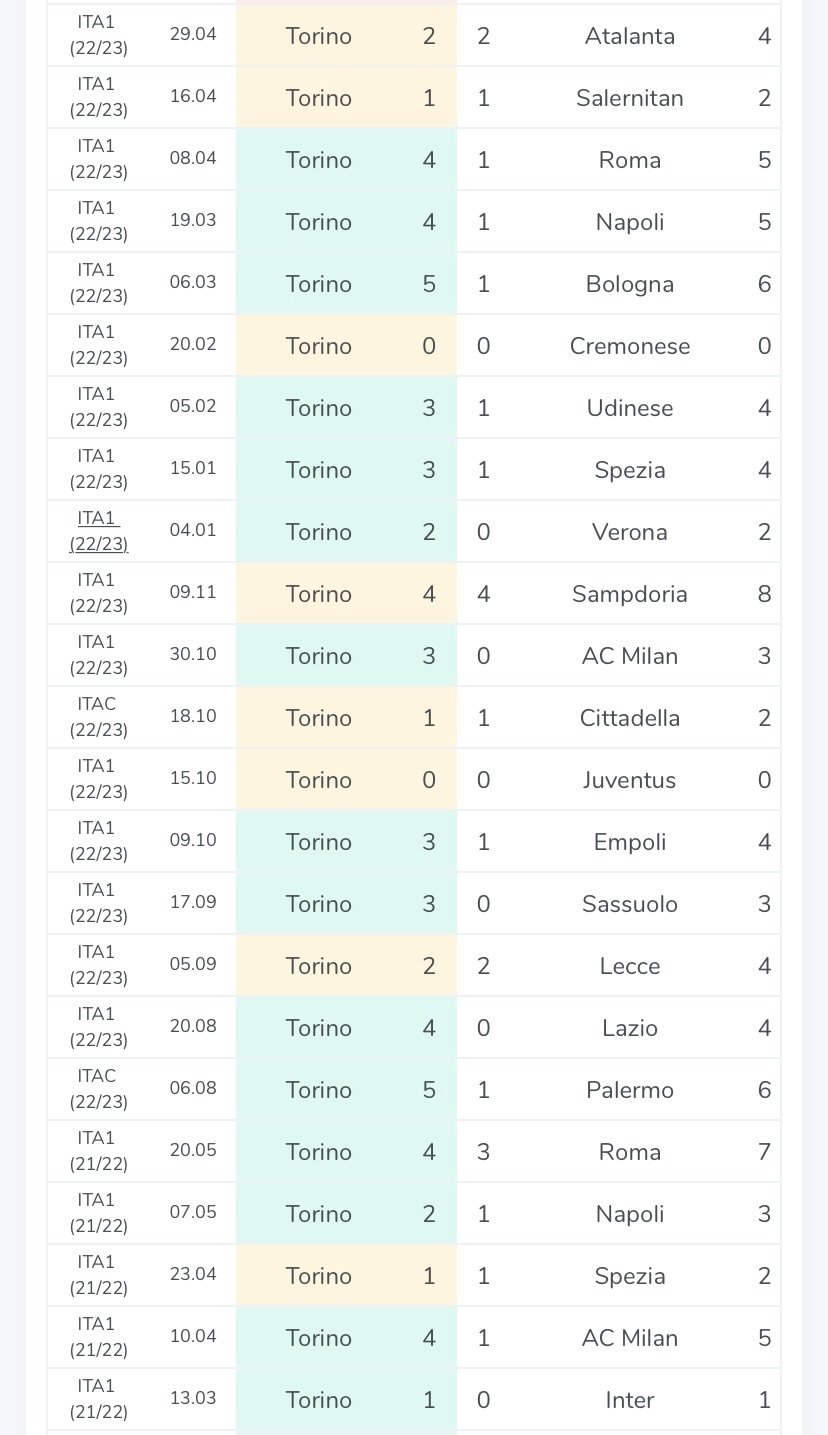Click the total 8 in Sampdoria row
Viewport: 828px width, 1435px height.
(764, 594)
